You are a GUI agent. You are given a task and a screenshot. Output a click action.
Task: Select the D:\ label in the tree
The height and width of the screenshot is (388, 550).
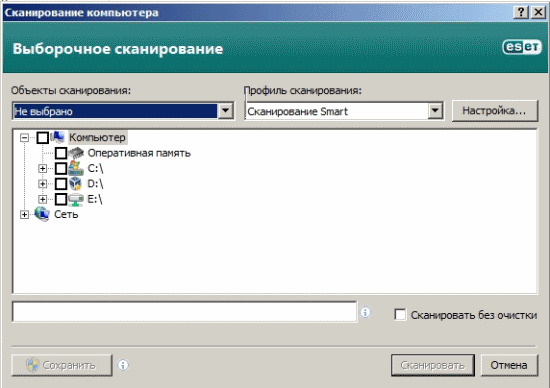coord(95,183)
